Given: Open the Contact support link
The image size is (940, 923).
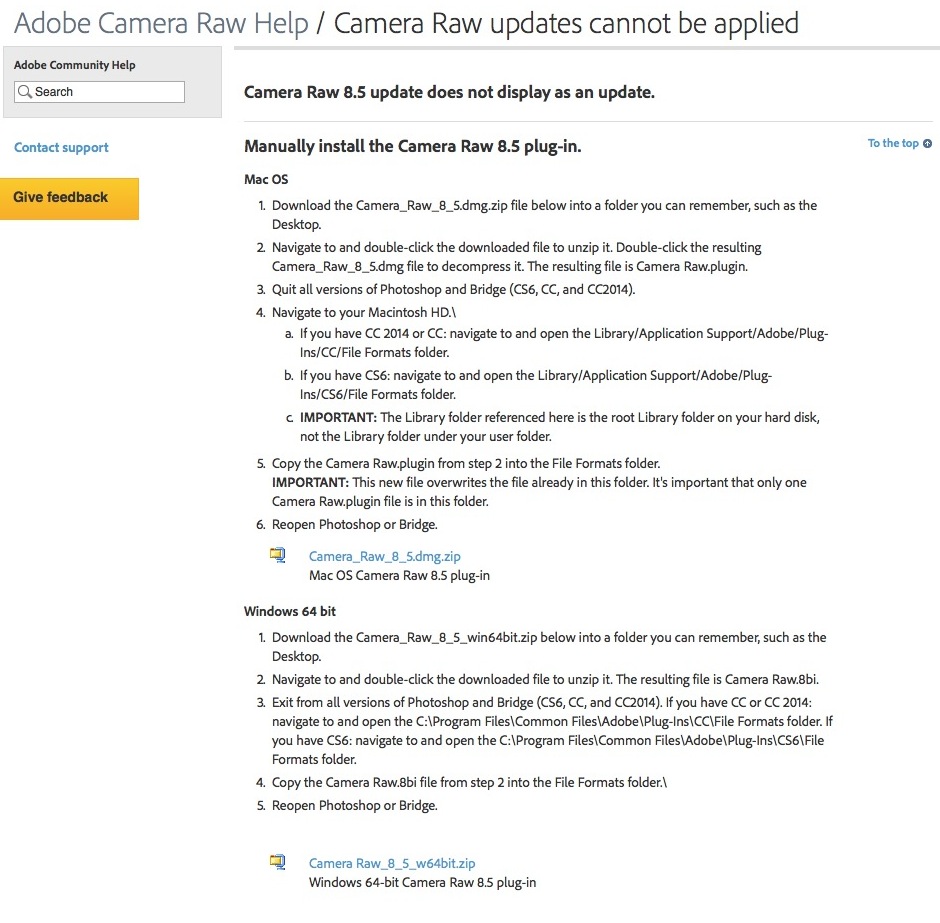Looking at the screenshot, I should click(61, 147).
